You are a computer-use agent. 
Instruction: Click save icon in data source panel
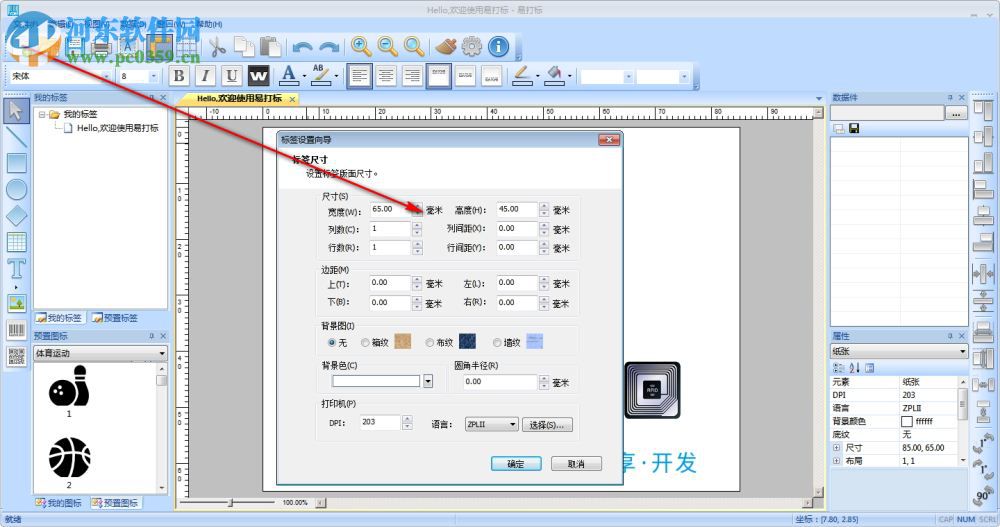[x=854, y=128]
